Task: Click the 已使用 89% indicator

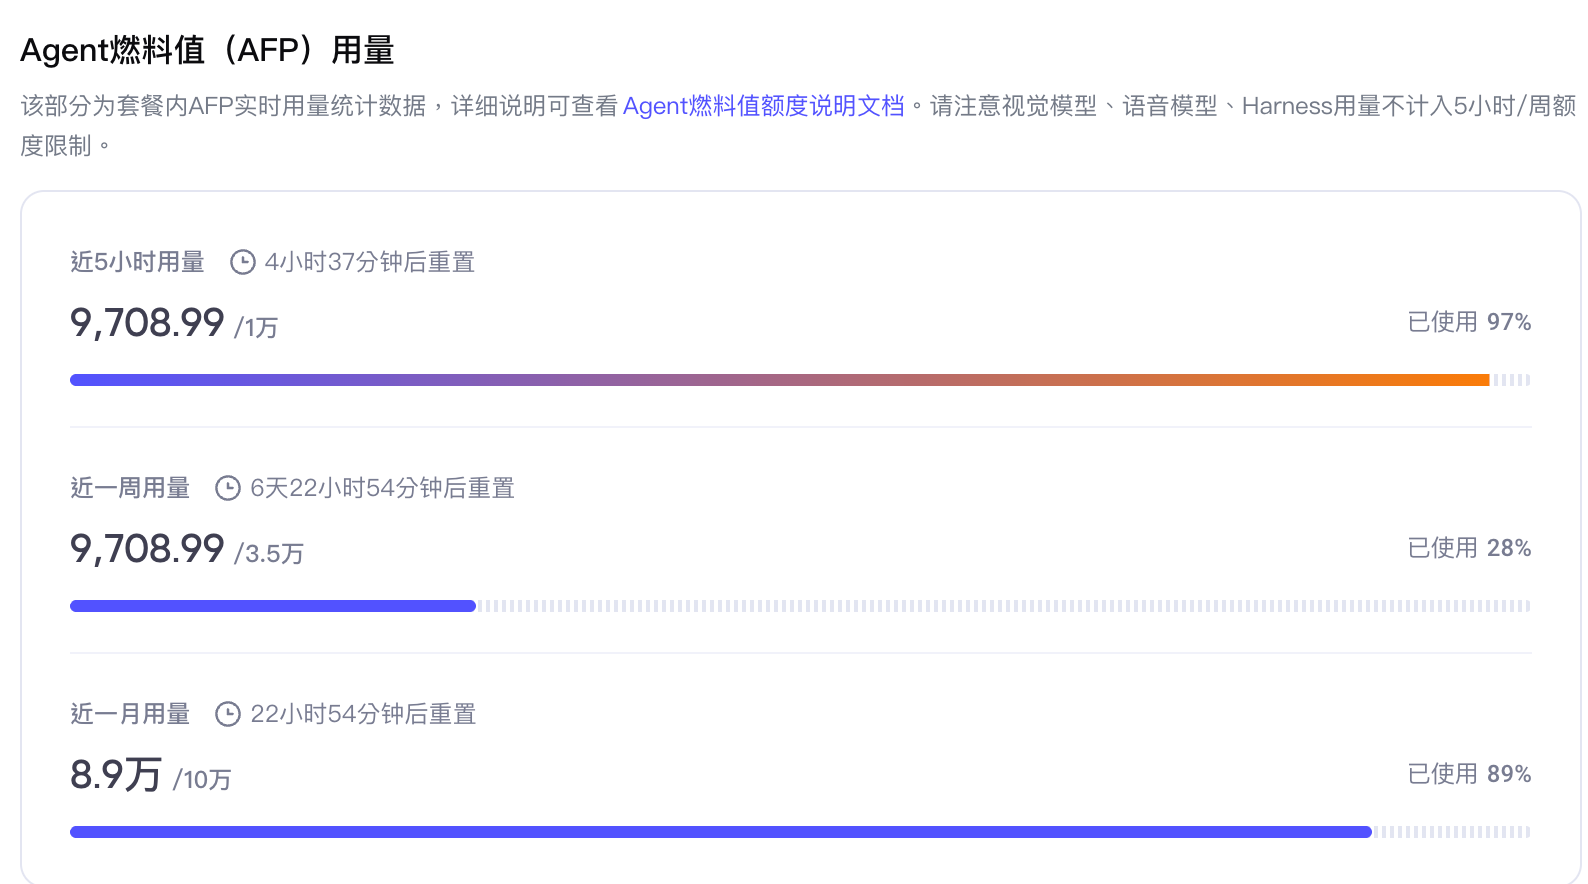Action: coord(1469,774)
